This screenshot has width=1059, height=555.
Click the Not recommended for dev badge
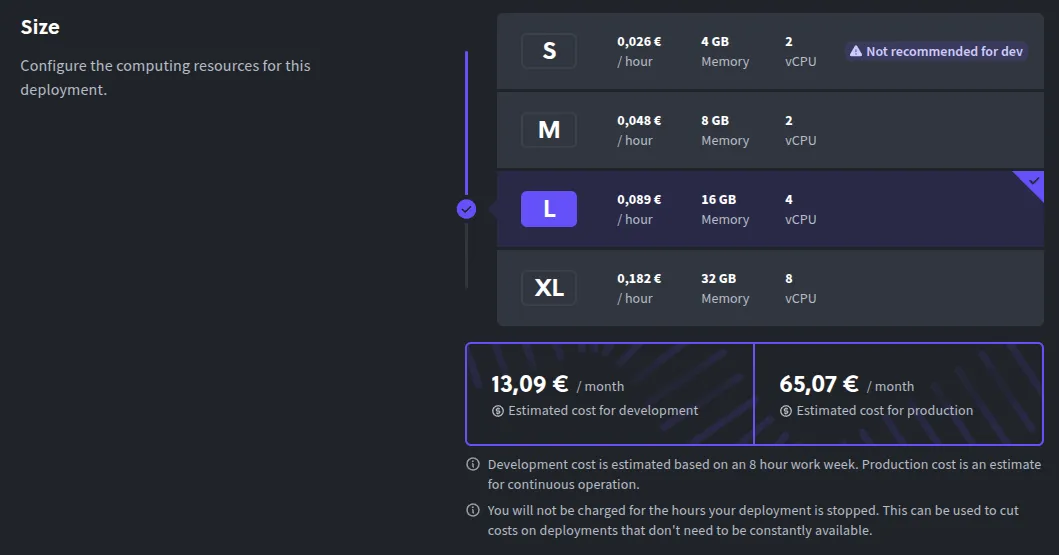tap(937, 51)
